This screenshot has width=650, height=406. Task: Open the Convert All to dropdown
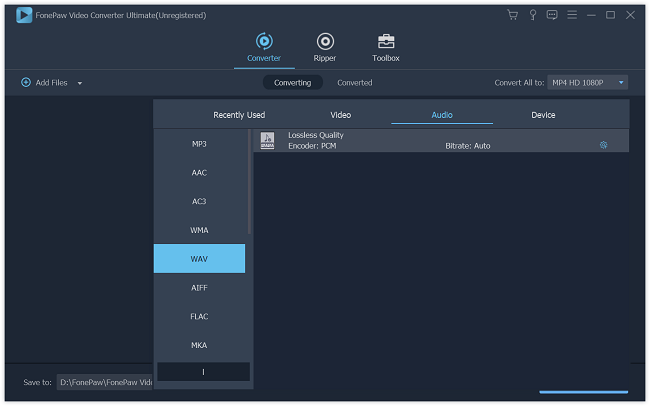click(x=587, y=83)
